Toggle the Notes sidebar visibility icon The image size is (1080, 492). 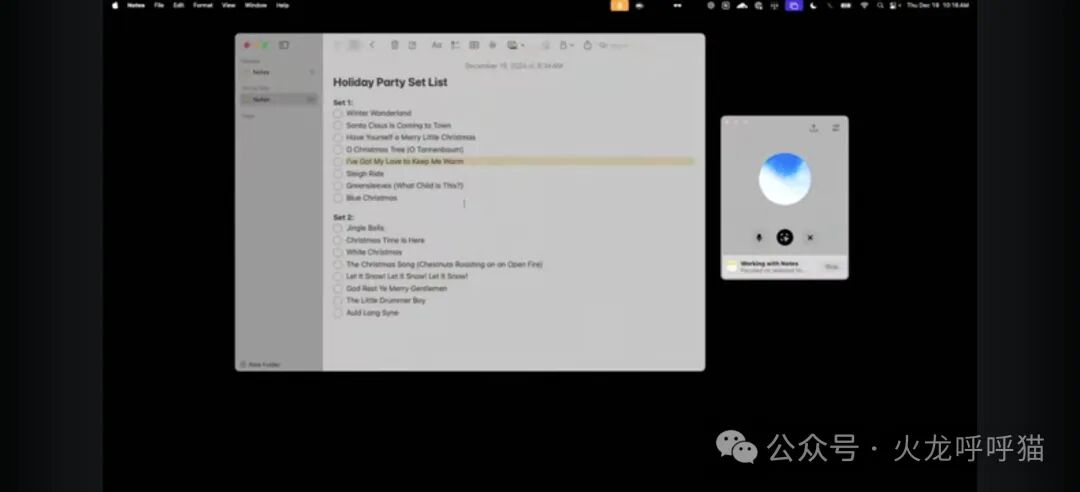284,45
